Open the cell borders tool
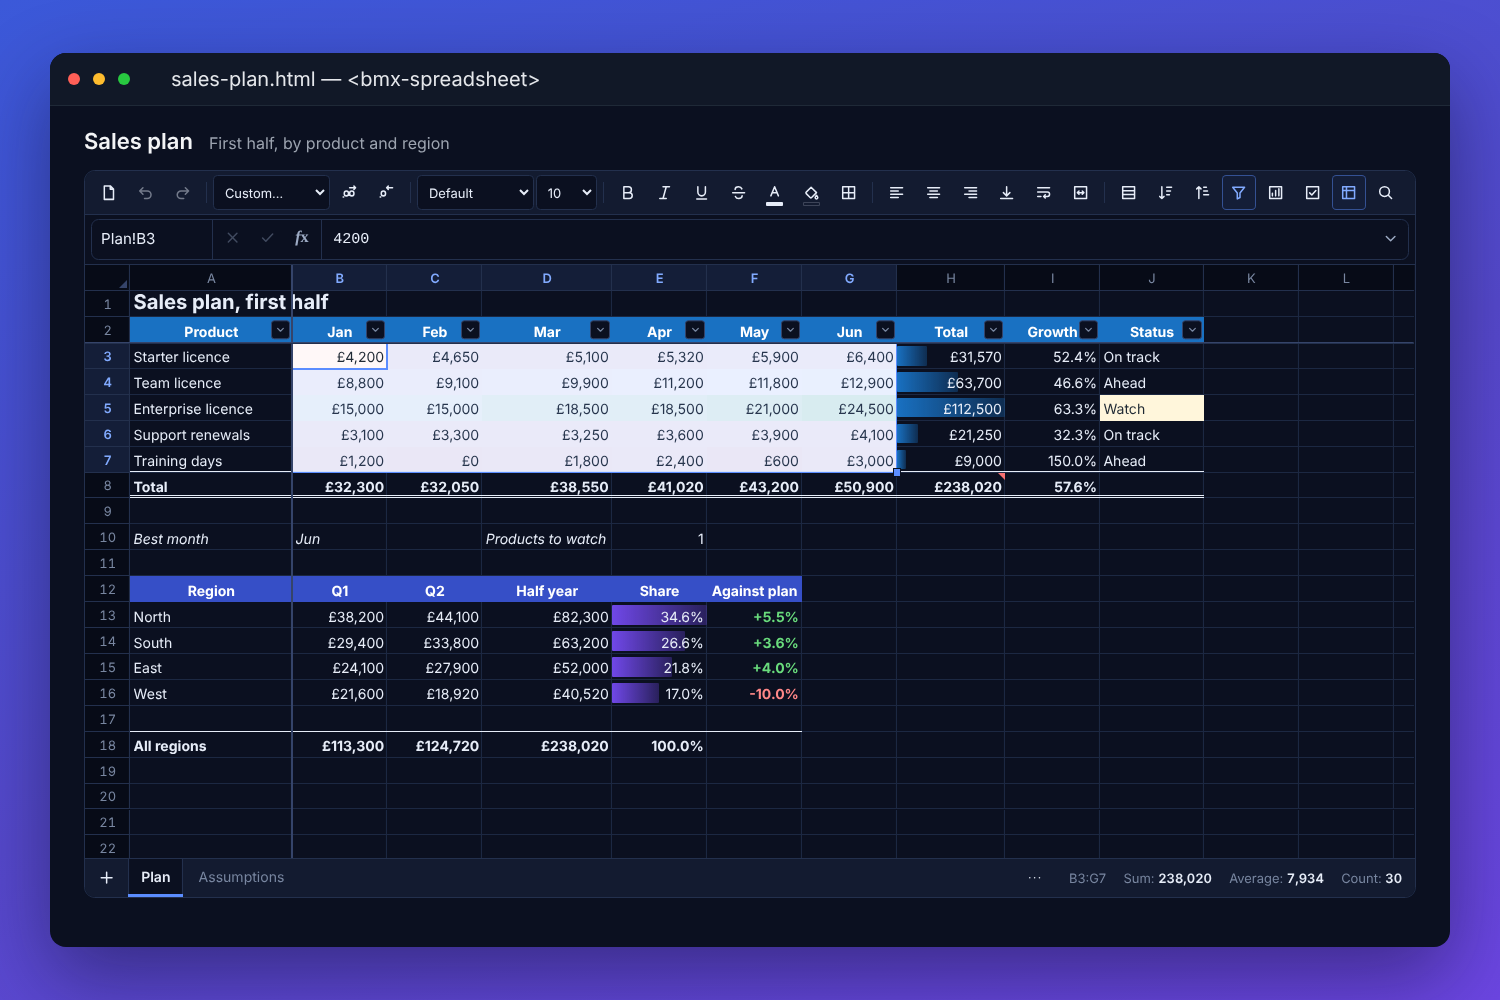 [x=848, y=193]
